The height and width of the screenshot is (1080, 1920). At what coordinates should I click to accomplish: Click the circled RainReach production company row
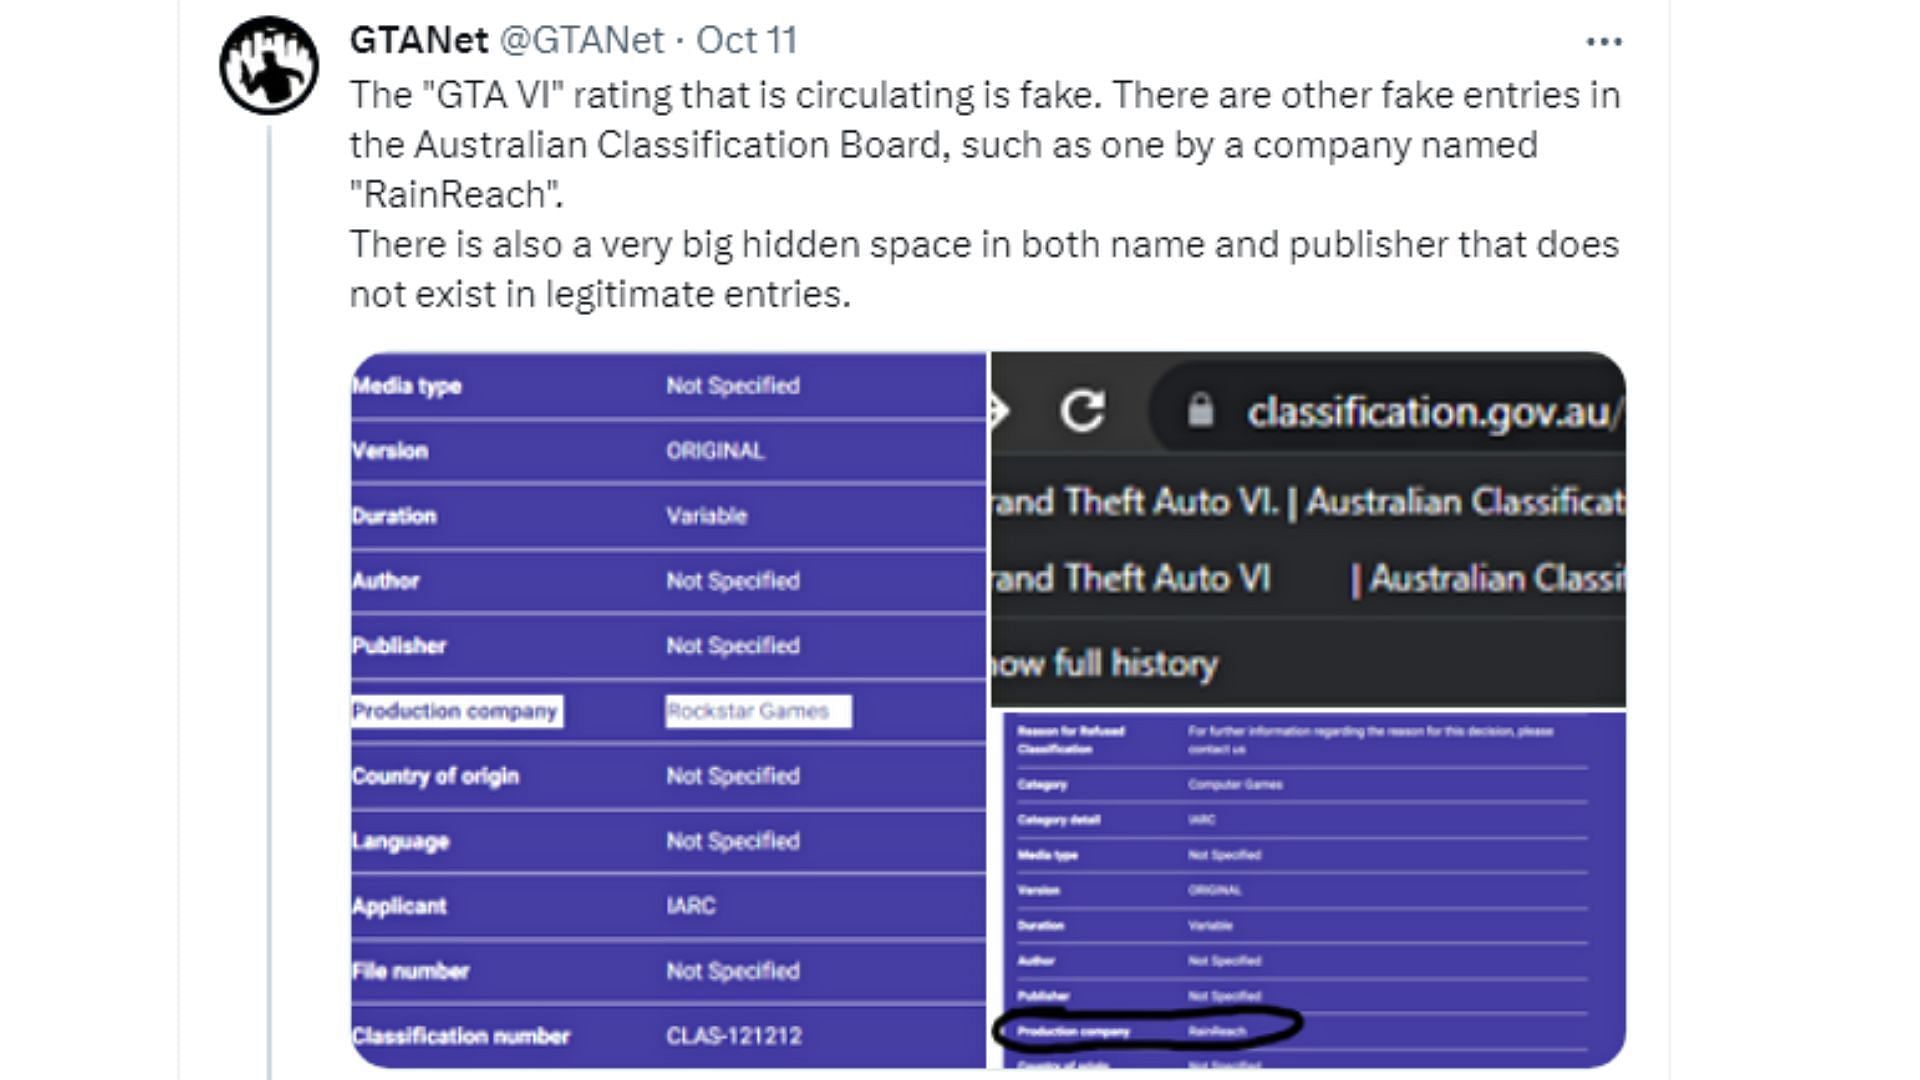point(1147,1030)
